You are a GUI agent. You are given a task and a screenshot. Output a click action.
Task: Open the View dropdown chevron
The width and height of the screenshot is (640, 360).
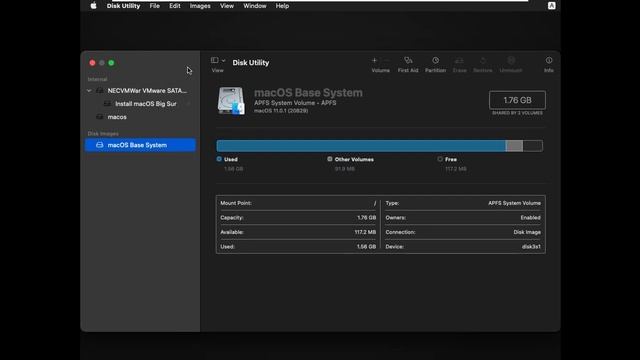point(224,60)
